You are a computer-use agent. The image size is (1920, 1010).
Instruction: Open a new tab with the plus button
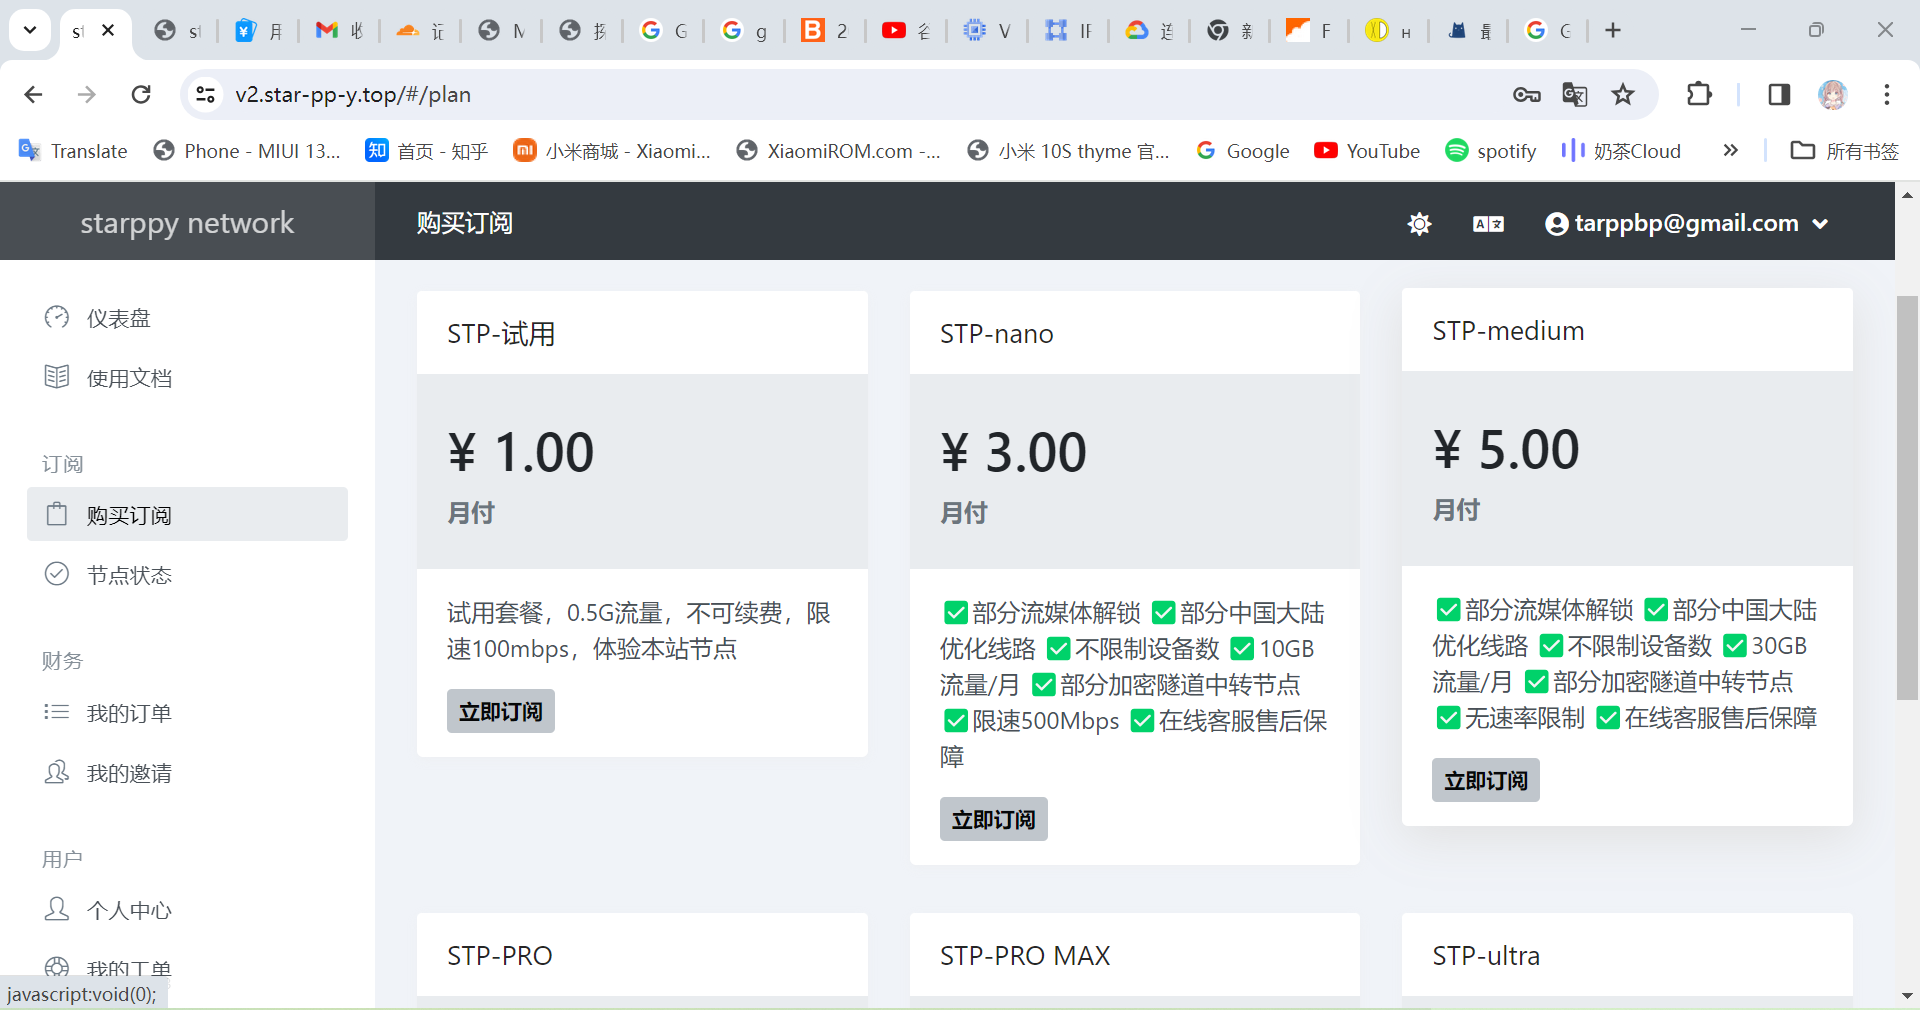tap(1613, 30)
